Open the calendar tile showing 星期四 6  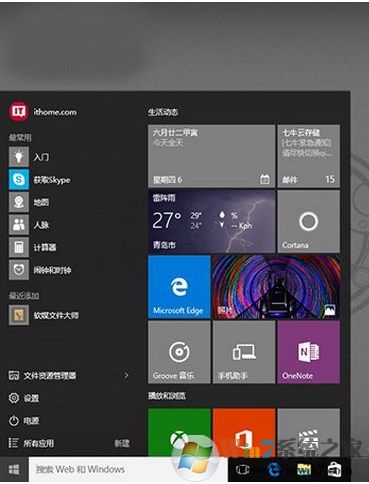212,156
